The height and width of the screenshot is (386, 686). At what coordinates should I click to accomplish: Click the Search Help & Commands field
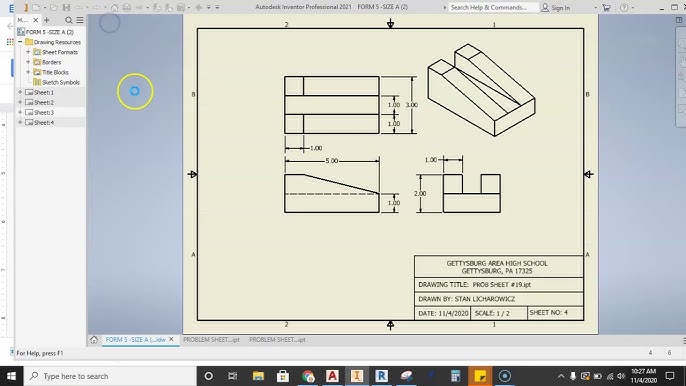point(494,7)
